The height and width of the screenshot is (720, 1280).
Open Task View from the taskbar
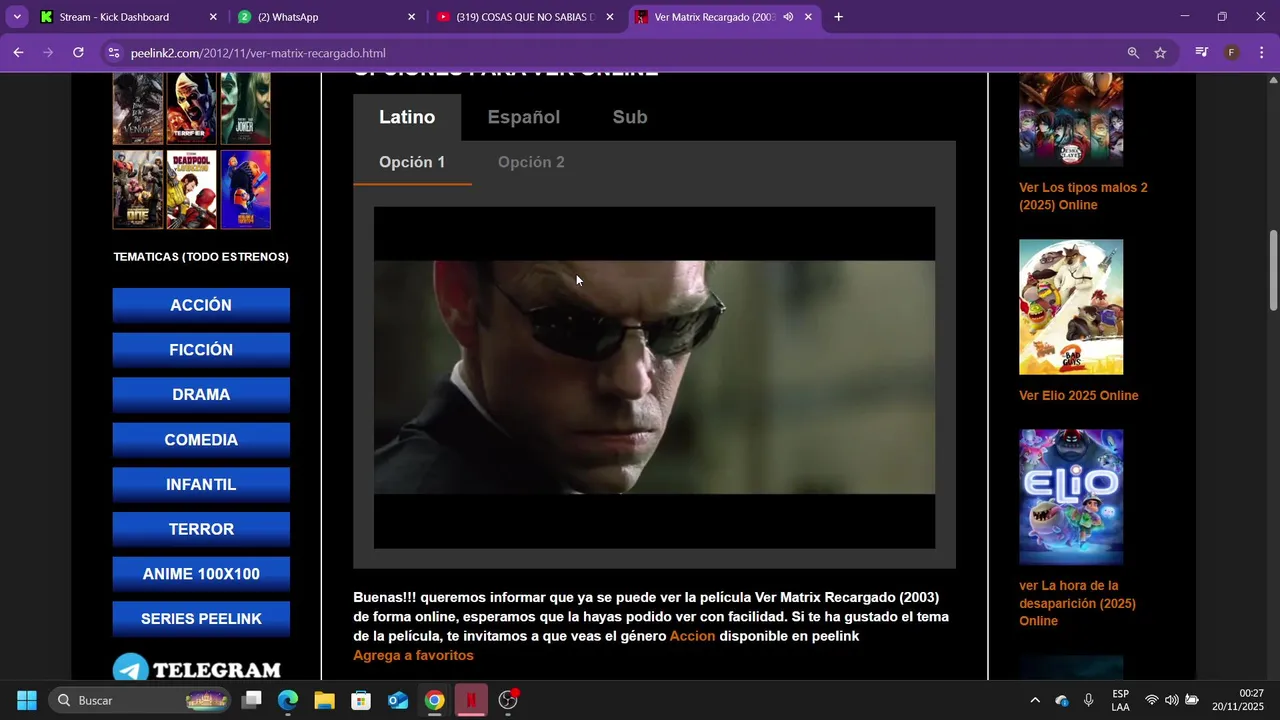(252, 700)
